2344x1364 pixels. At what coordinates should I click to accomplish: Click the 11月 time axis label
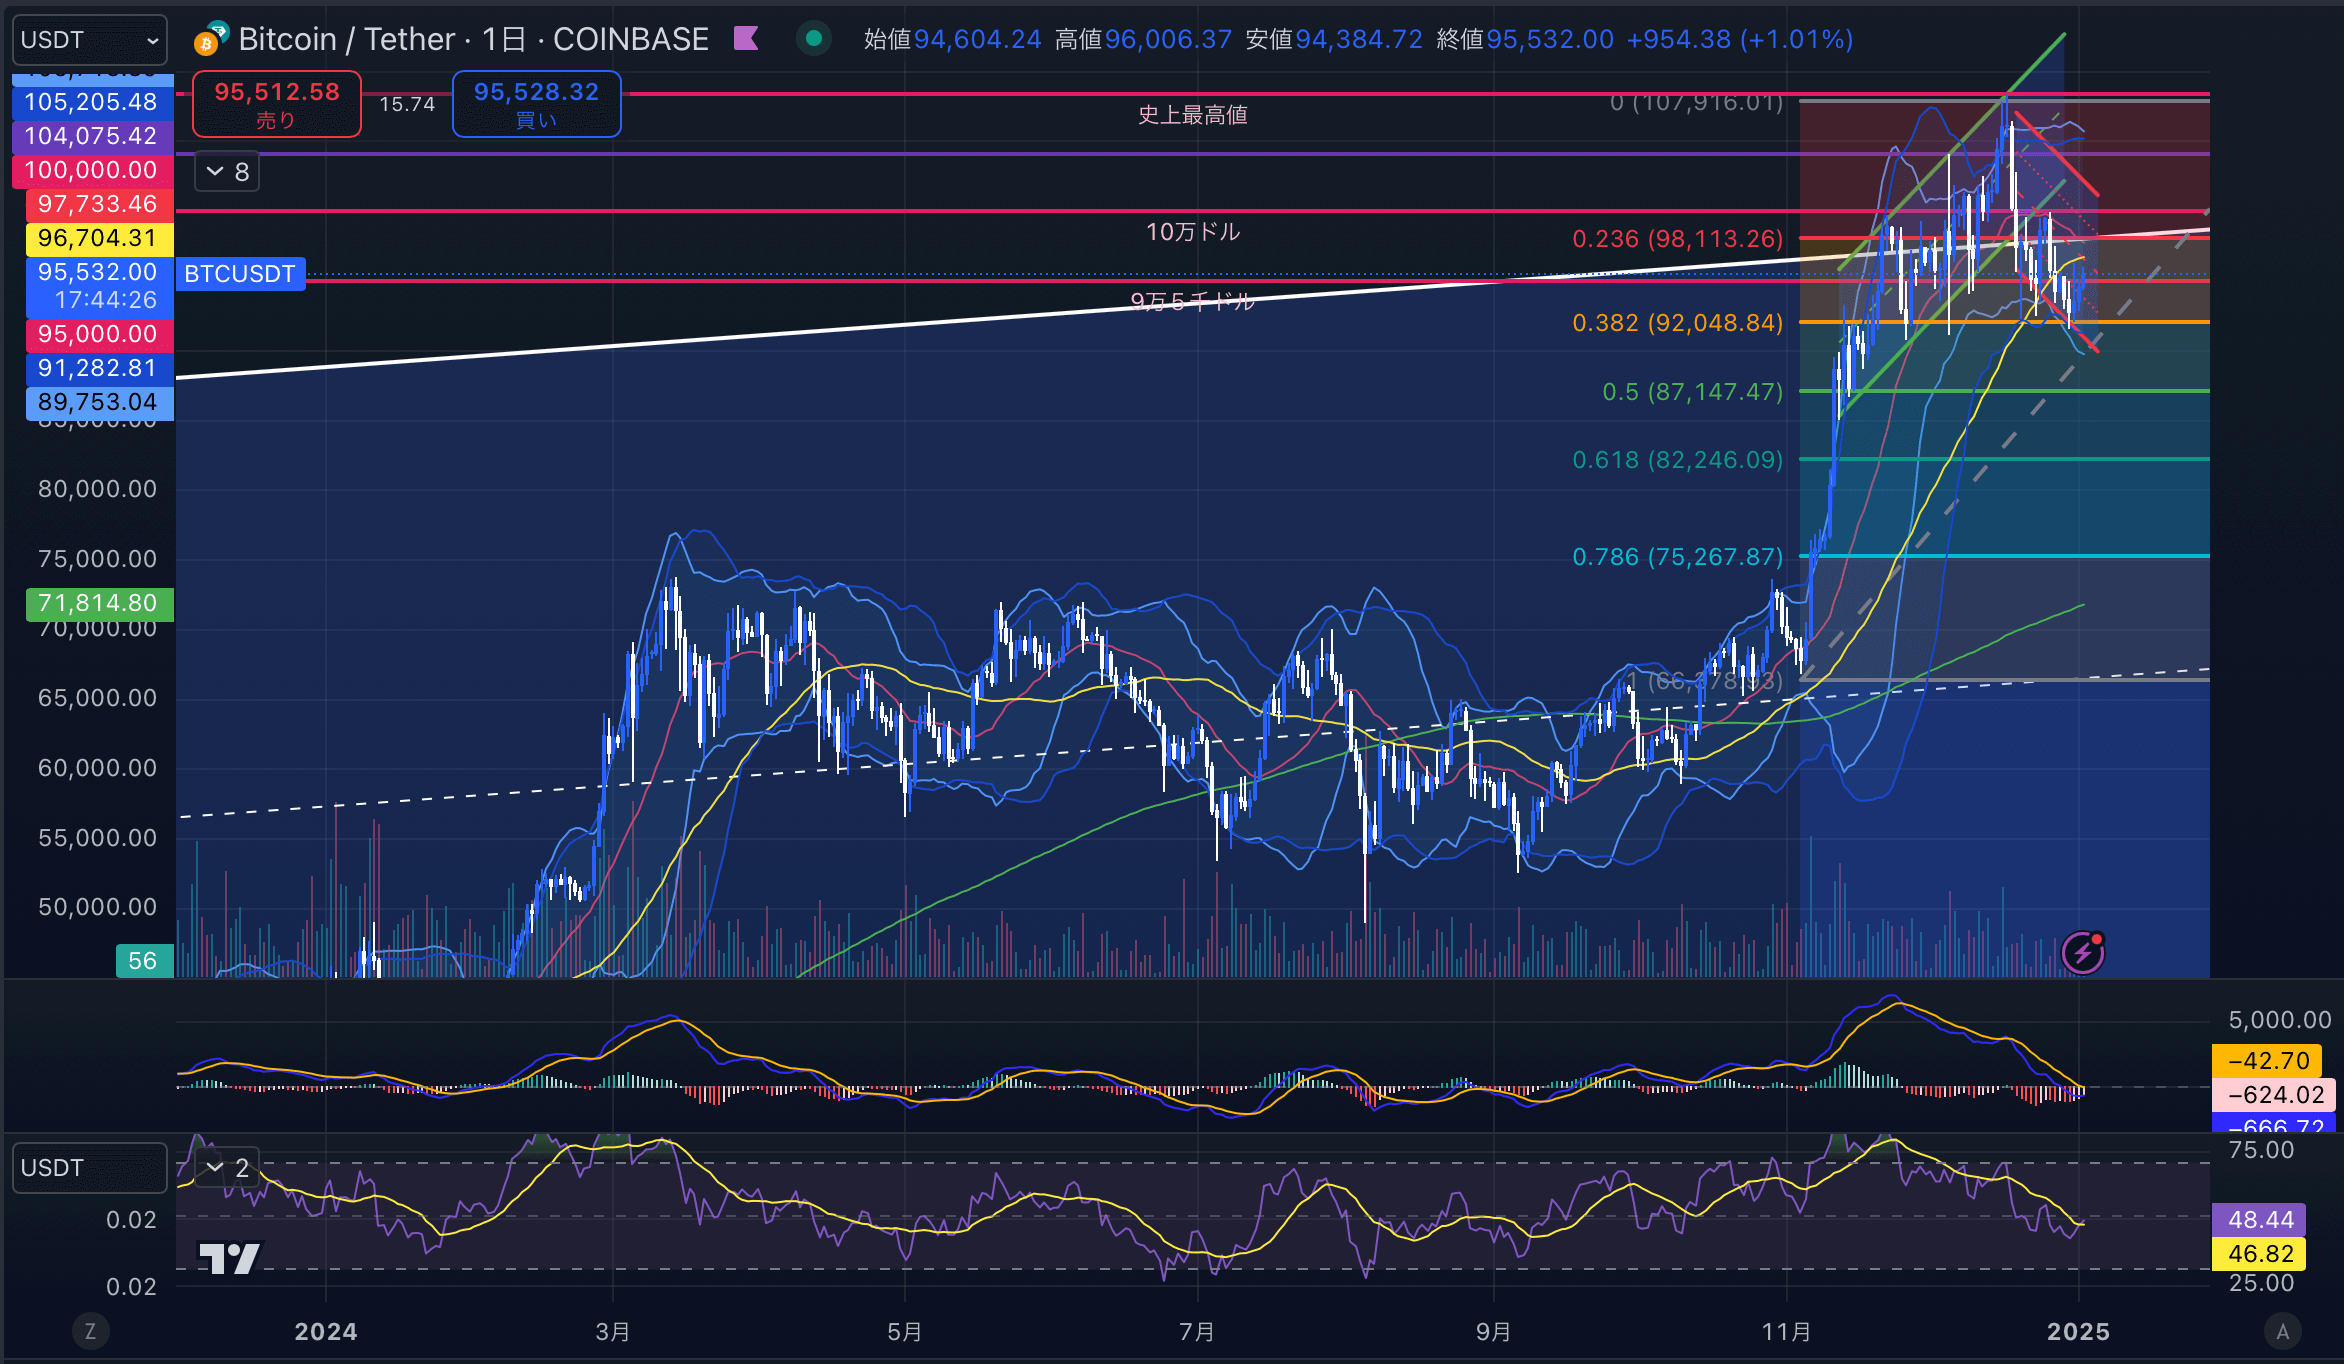1786,1332
